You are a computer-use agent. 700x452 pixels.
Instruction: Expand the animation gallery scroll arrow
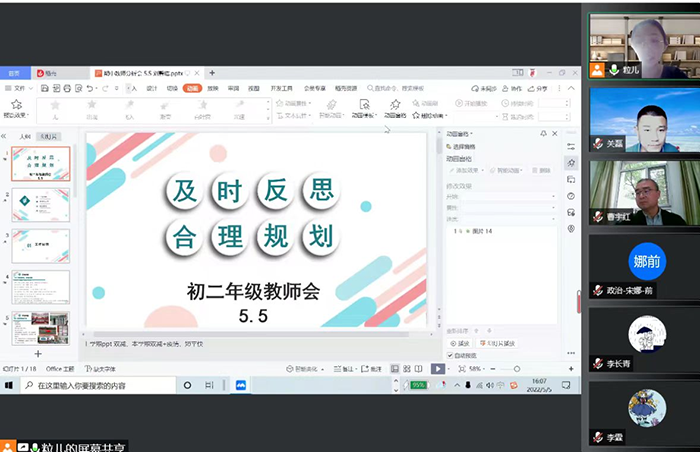[x=268, y=118]
